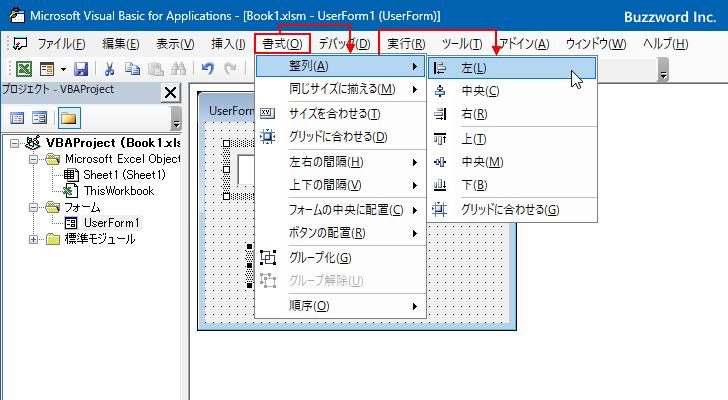Choose 右(R) align option
Viewport: 728px width, 400px height.
point(512,114)
